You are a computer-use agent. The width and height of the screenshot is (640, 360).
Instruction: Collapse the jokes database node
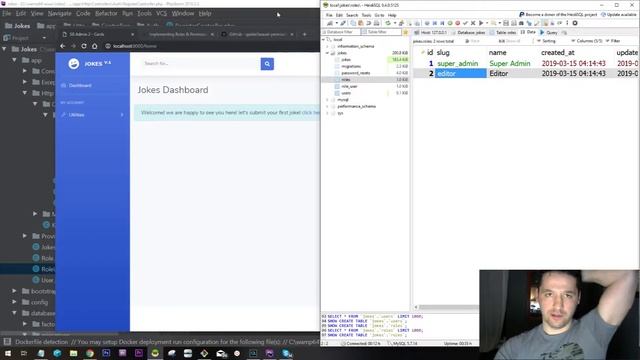(327, 53)
